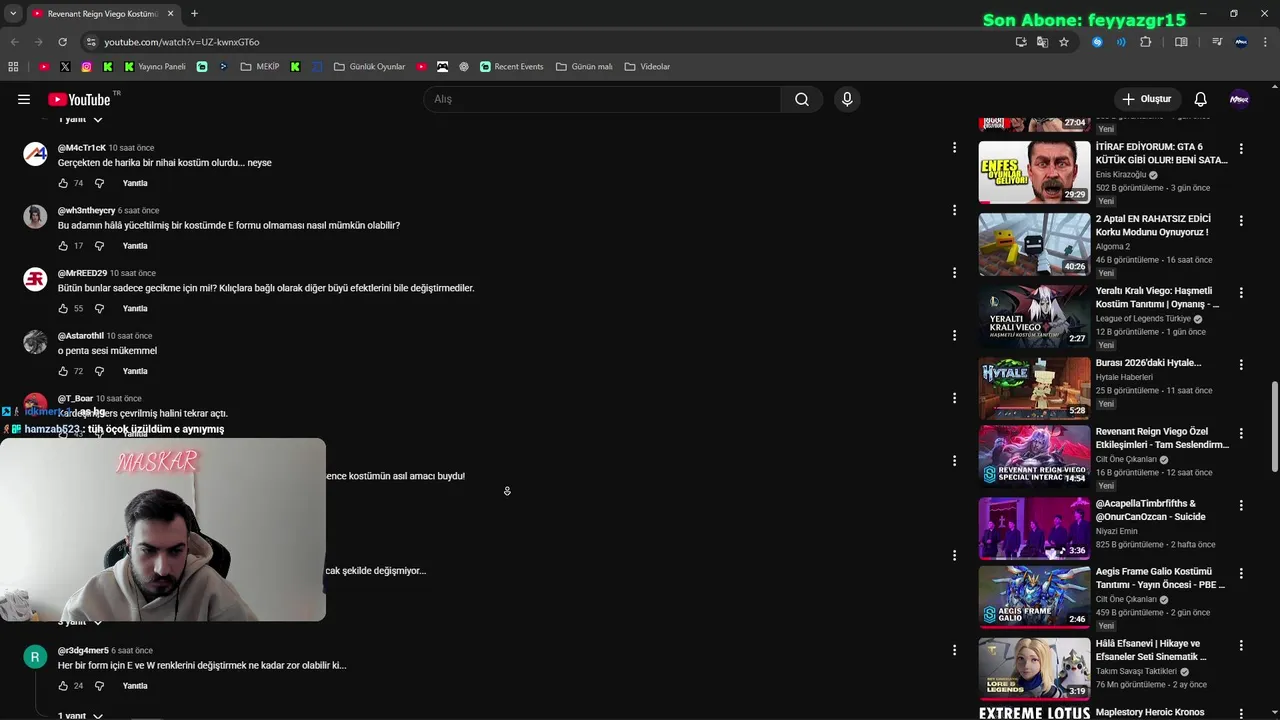Open the tab search dropdown arrow
The height and width of the screenshot is (720, 1280).
point(13,14)
